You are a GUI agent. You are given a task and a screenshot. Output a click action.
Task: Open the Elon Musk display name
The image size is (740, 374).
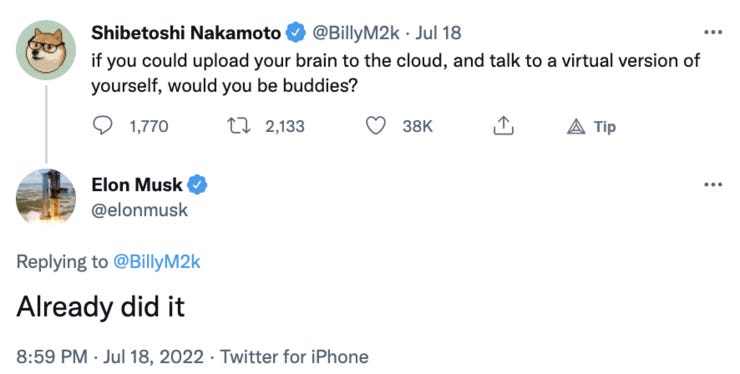pyautogui.click(x=137, y=185)
